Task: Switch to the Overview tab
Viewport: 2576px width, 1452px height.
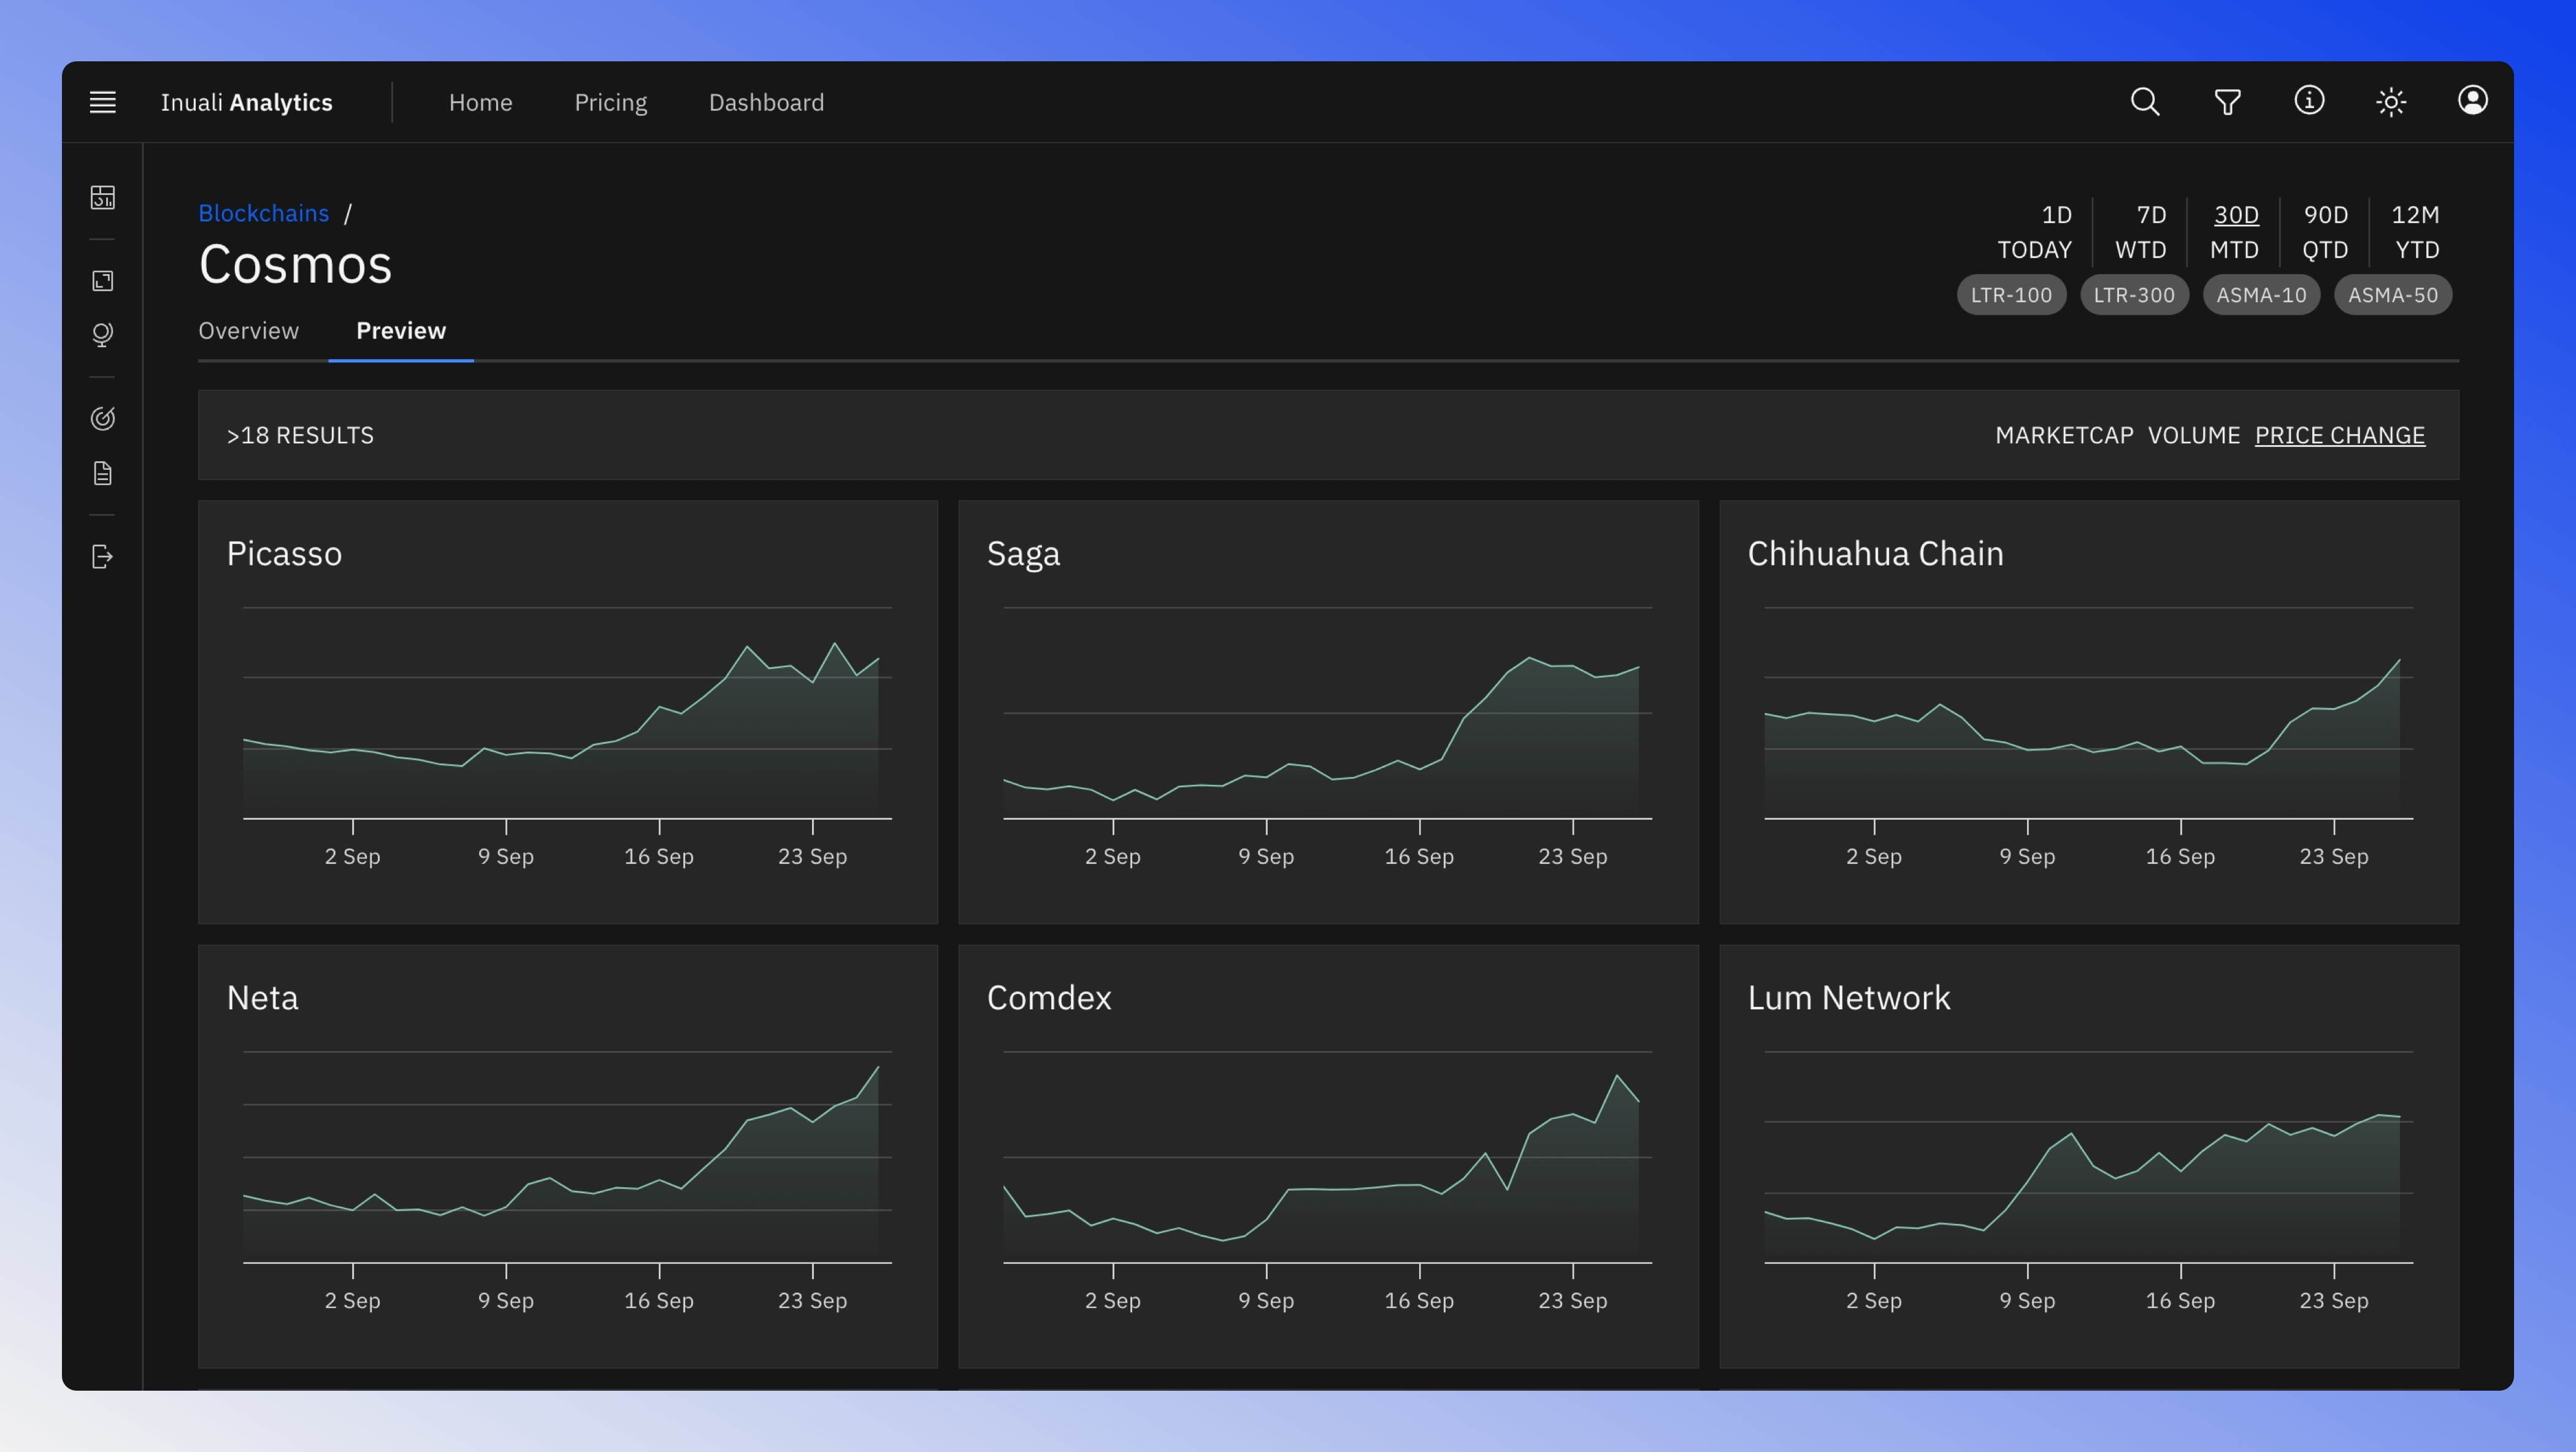Action: (x=248, y=331)
